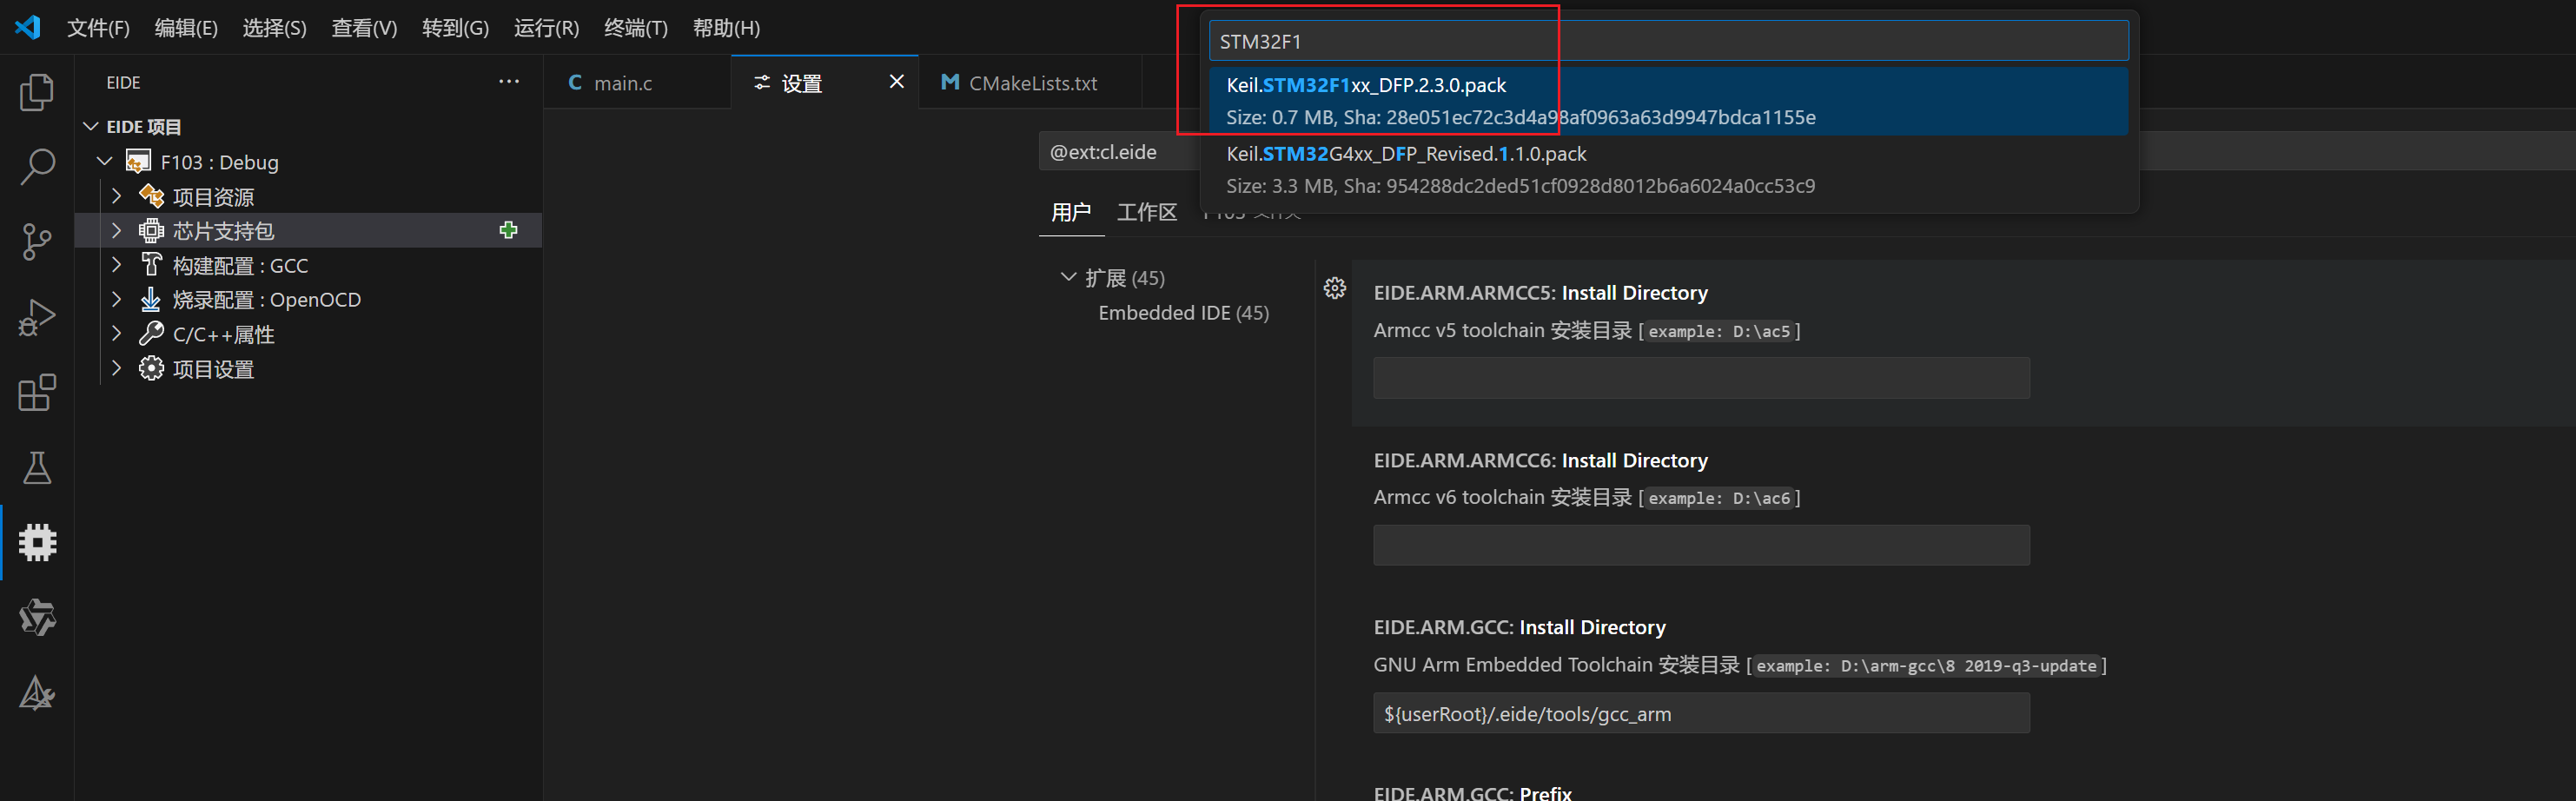Click the F103 project icon
The image size is (2576, 801).
click(138, 161)
